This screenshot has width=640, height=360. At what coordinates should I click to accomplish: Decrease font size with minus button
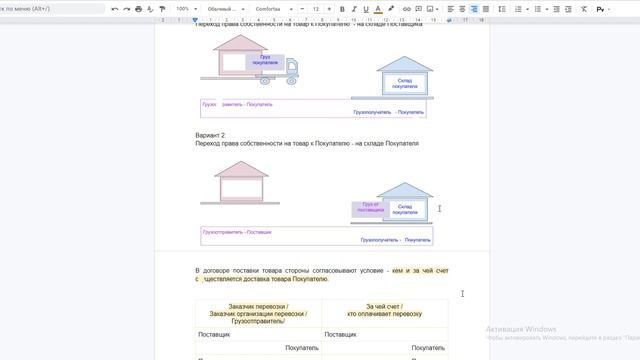click(302, 9)
